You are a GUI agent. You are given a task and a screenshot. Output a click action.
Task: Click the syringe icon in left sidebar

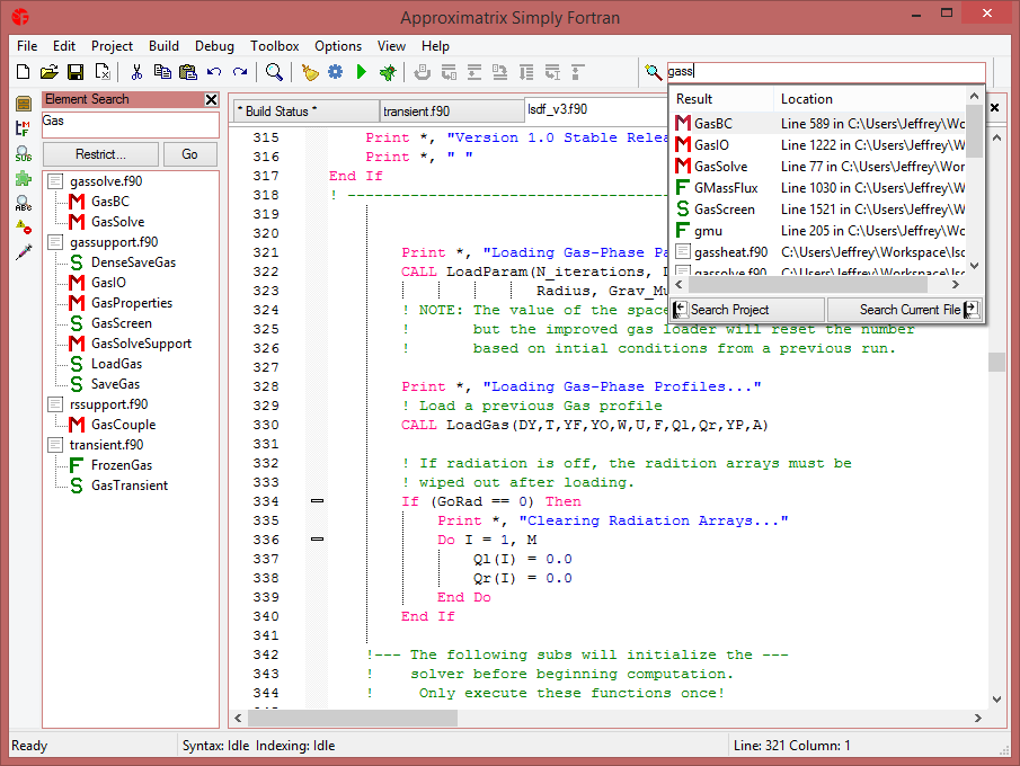pyautogui.click(x=23, y=252)
